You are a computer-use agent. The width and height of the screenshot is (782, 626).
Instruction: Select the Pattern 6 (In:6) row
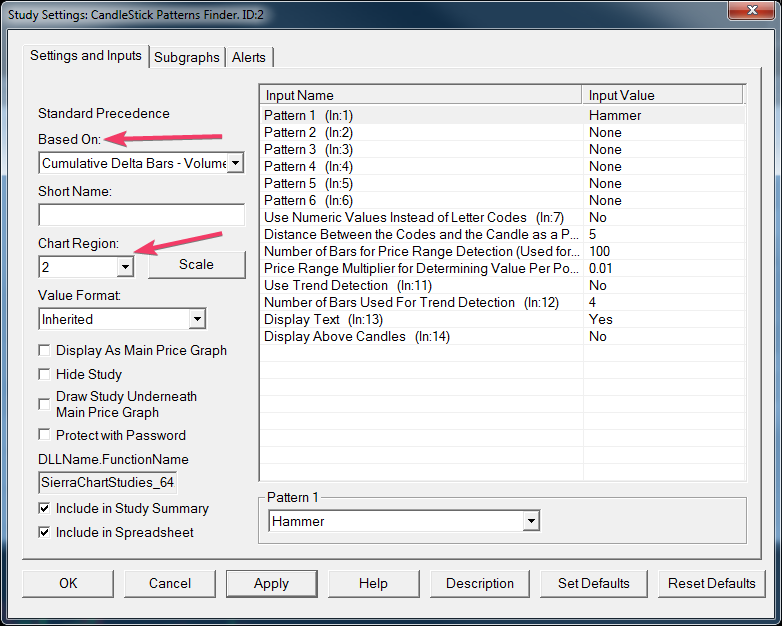(x=503, y=200)
